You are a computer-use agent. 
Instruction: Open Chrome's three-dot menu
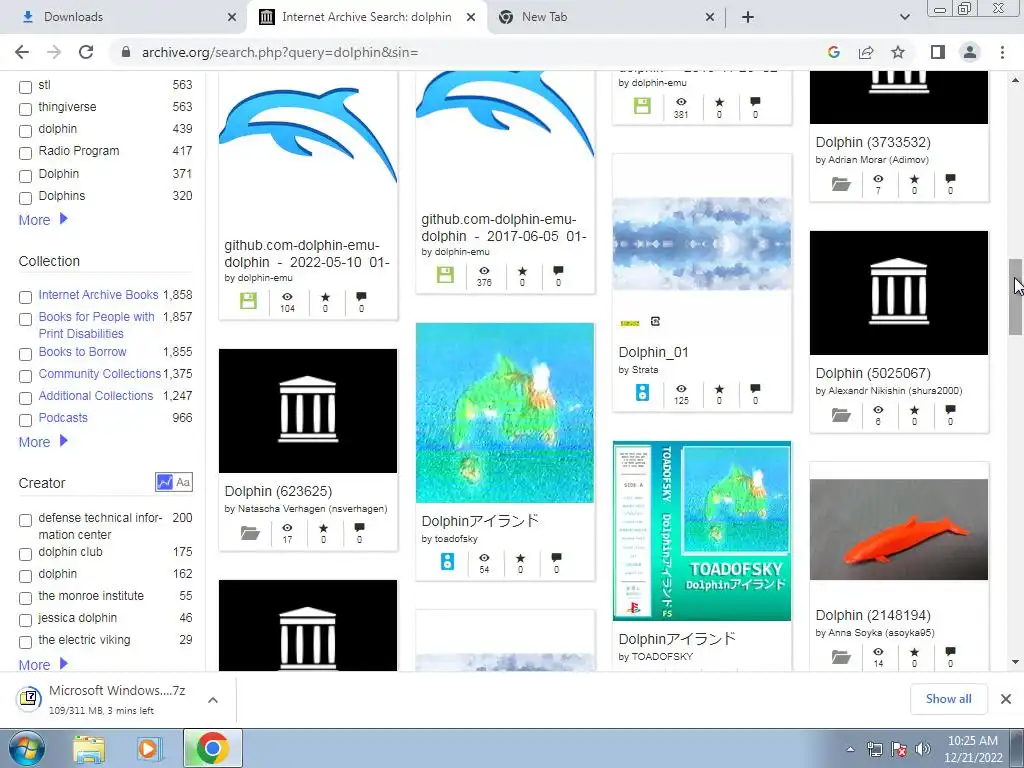point(1002,52)
